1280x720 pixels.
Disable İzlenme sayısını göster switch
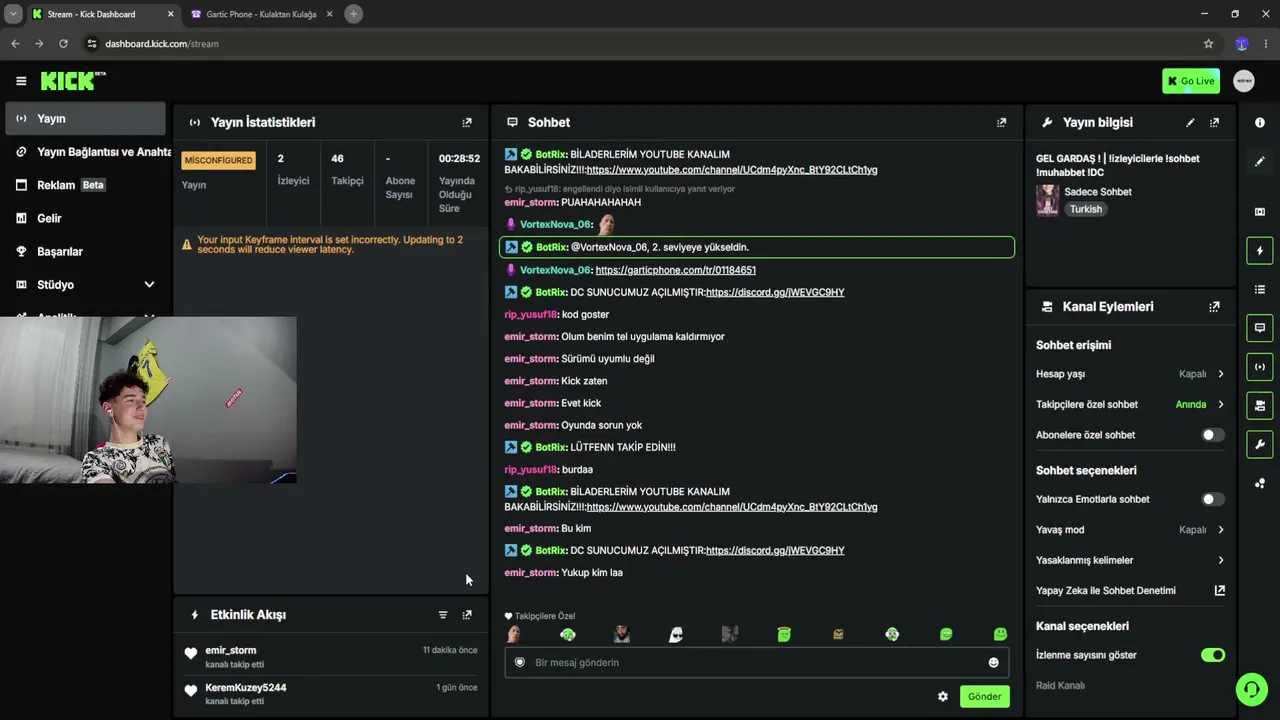(1212, 655)
